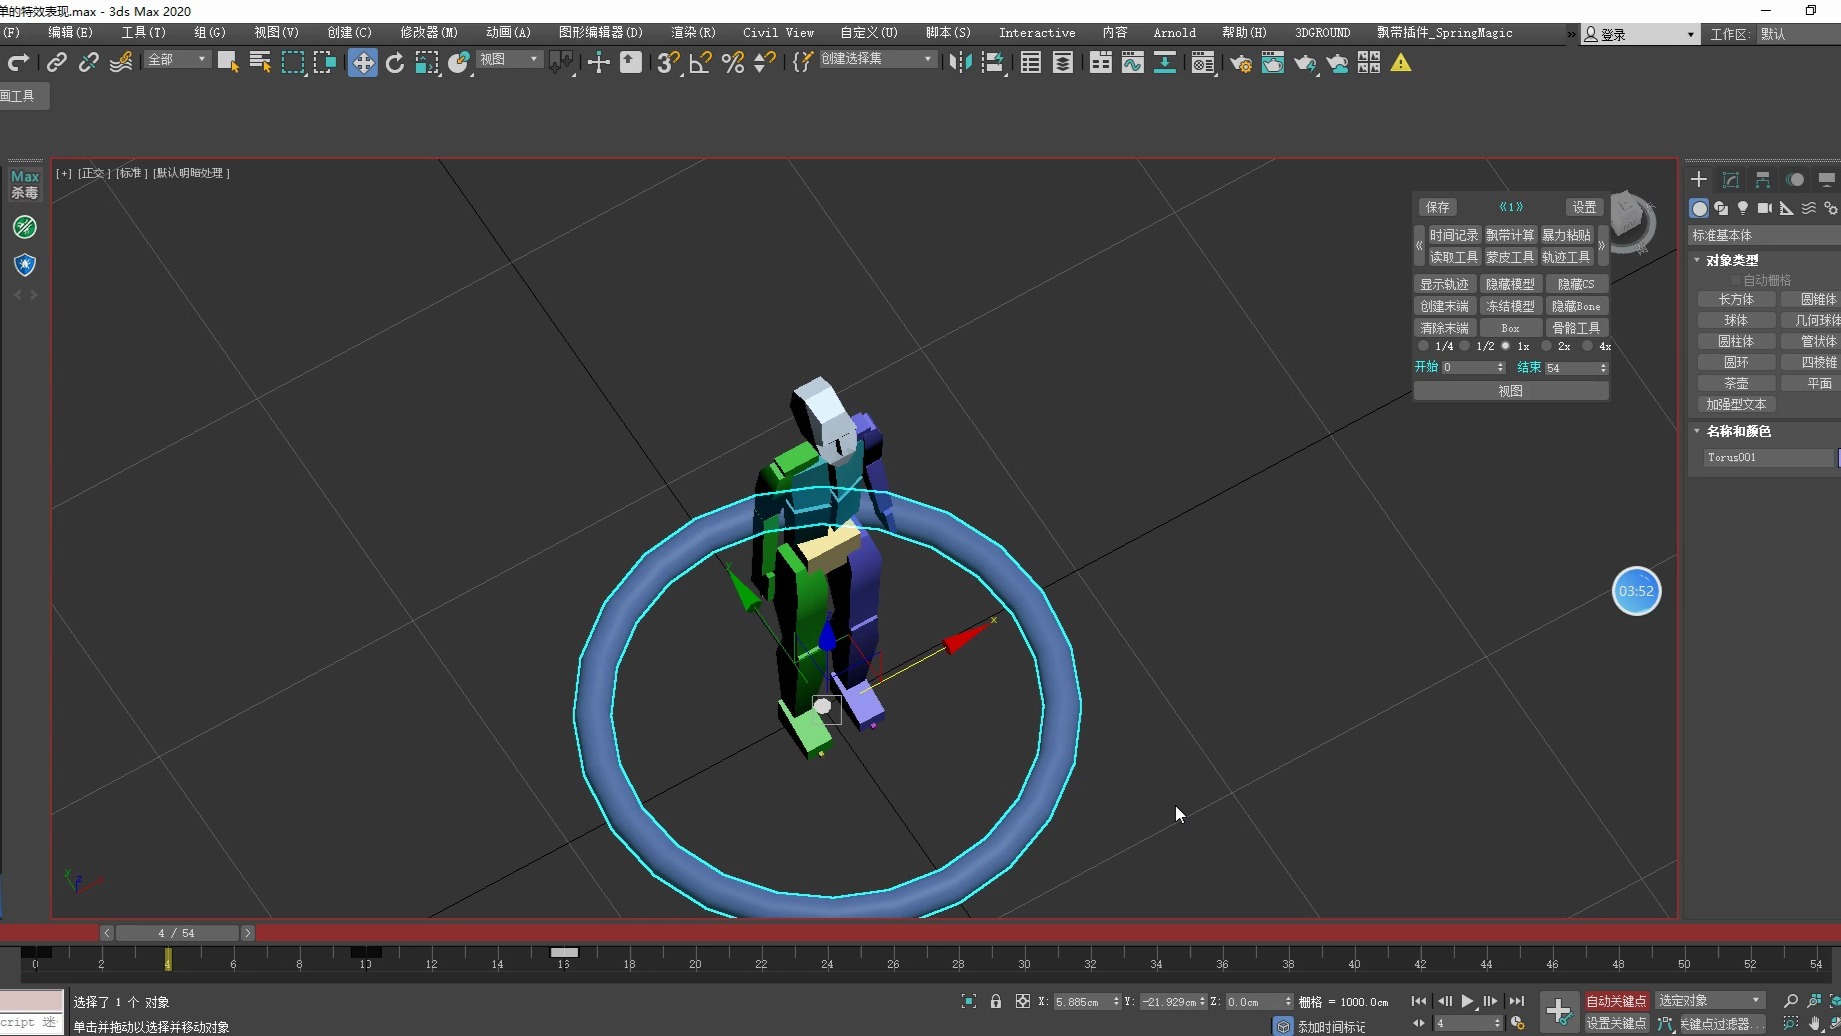
Task: Click frame 26 on the track bar
Action: click(x=893, y=964)
